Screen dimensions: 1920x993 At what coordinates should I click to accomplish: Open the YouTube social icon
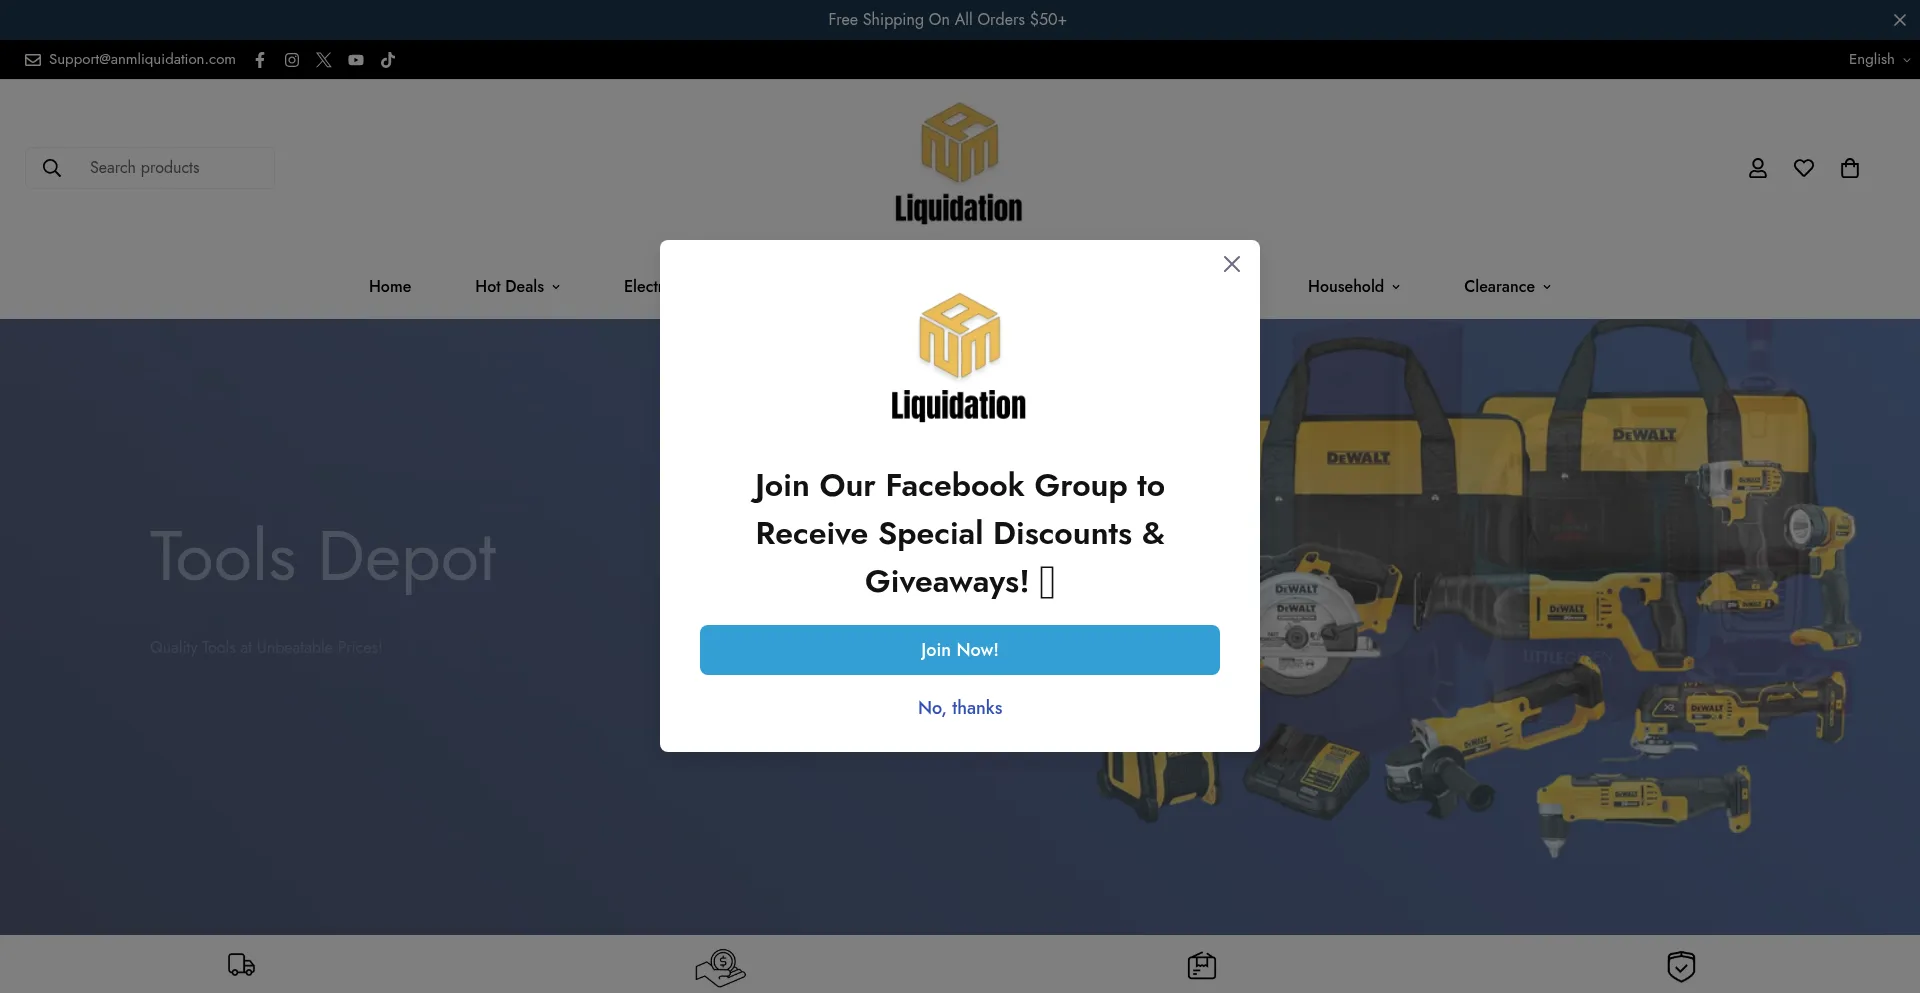356,60
